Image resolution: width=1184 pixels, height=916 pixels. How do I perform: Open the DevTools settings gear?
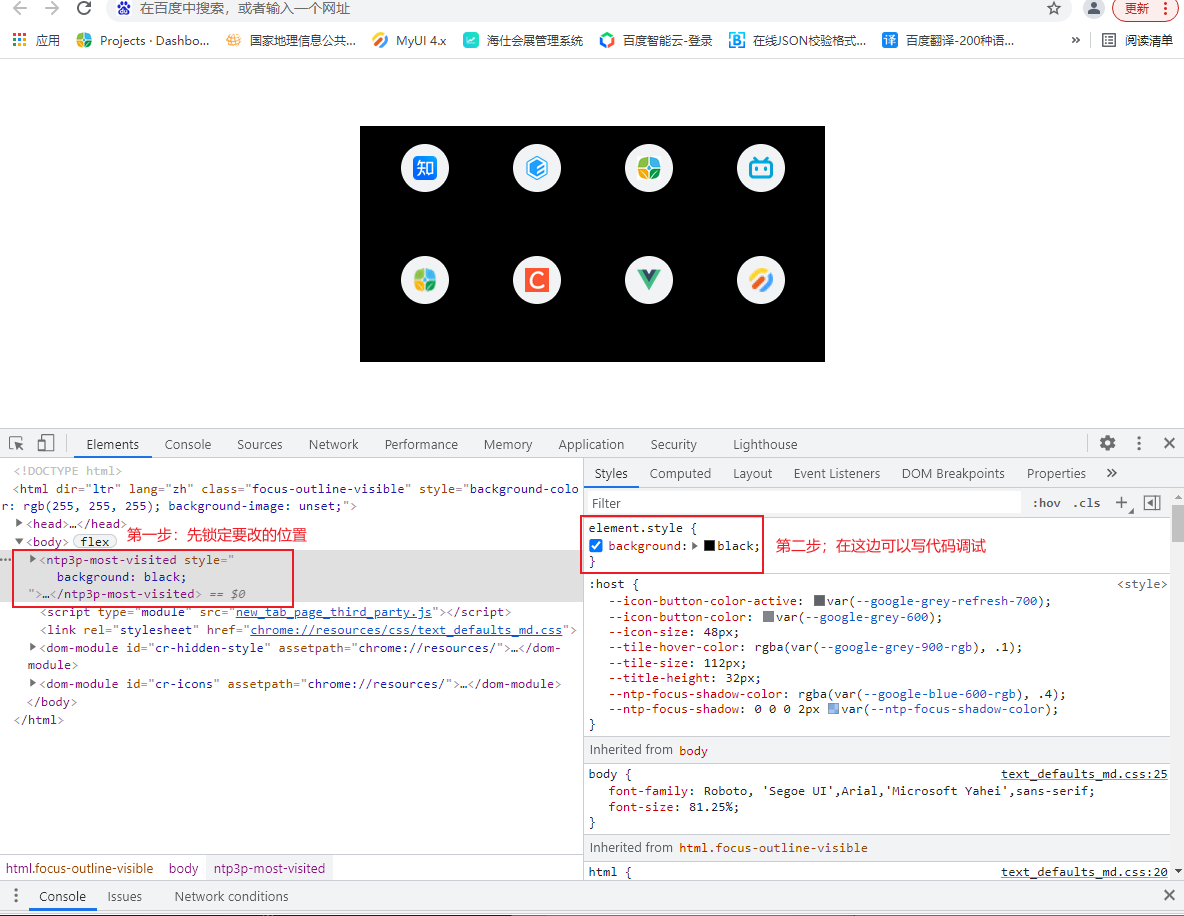coord(1107,443)
